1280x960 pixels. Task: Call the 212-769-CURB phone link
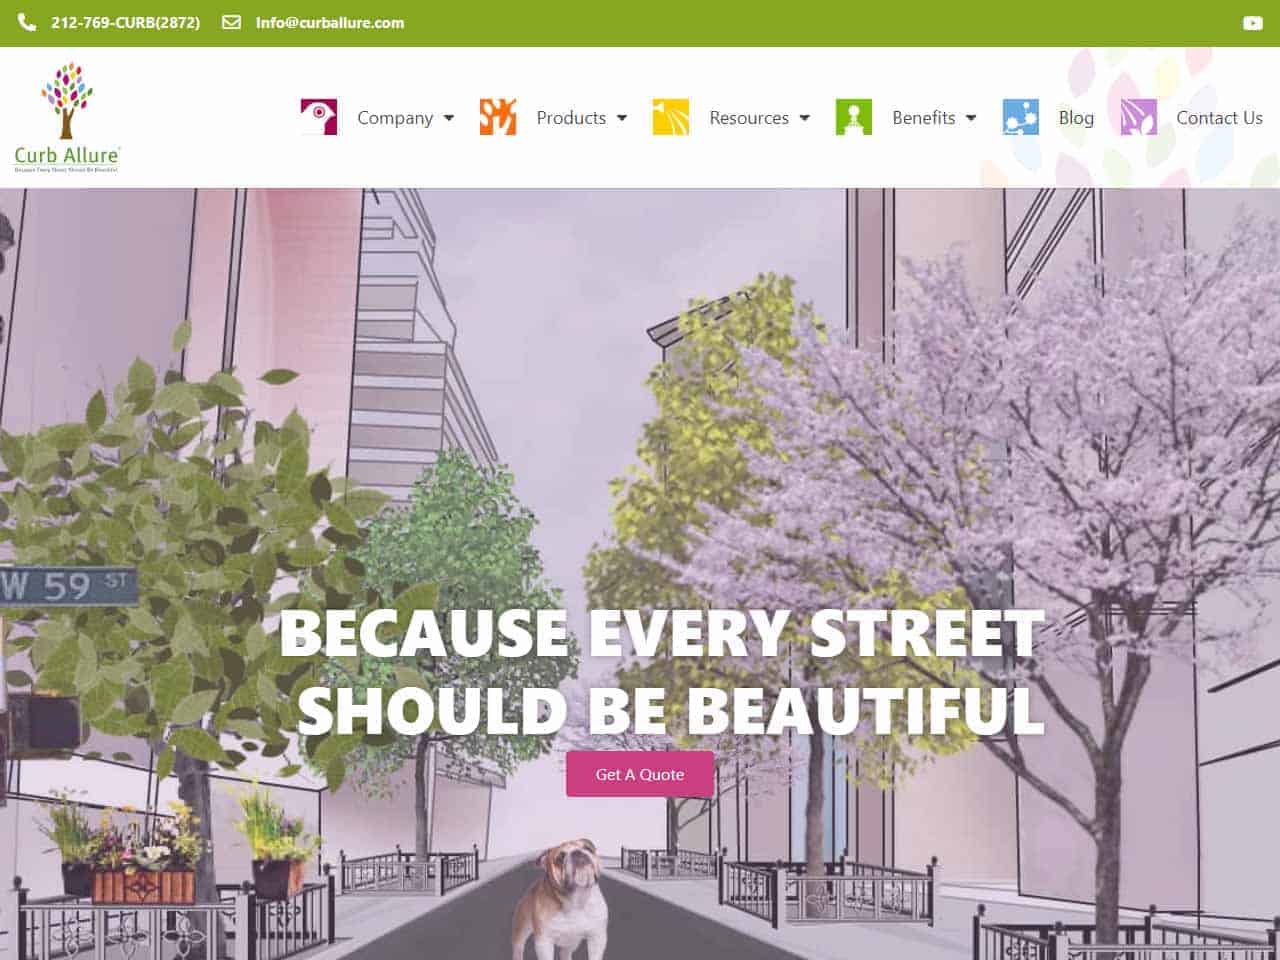(125, 22)
